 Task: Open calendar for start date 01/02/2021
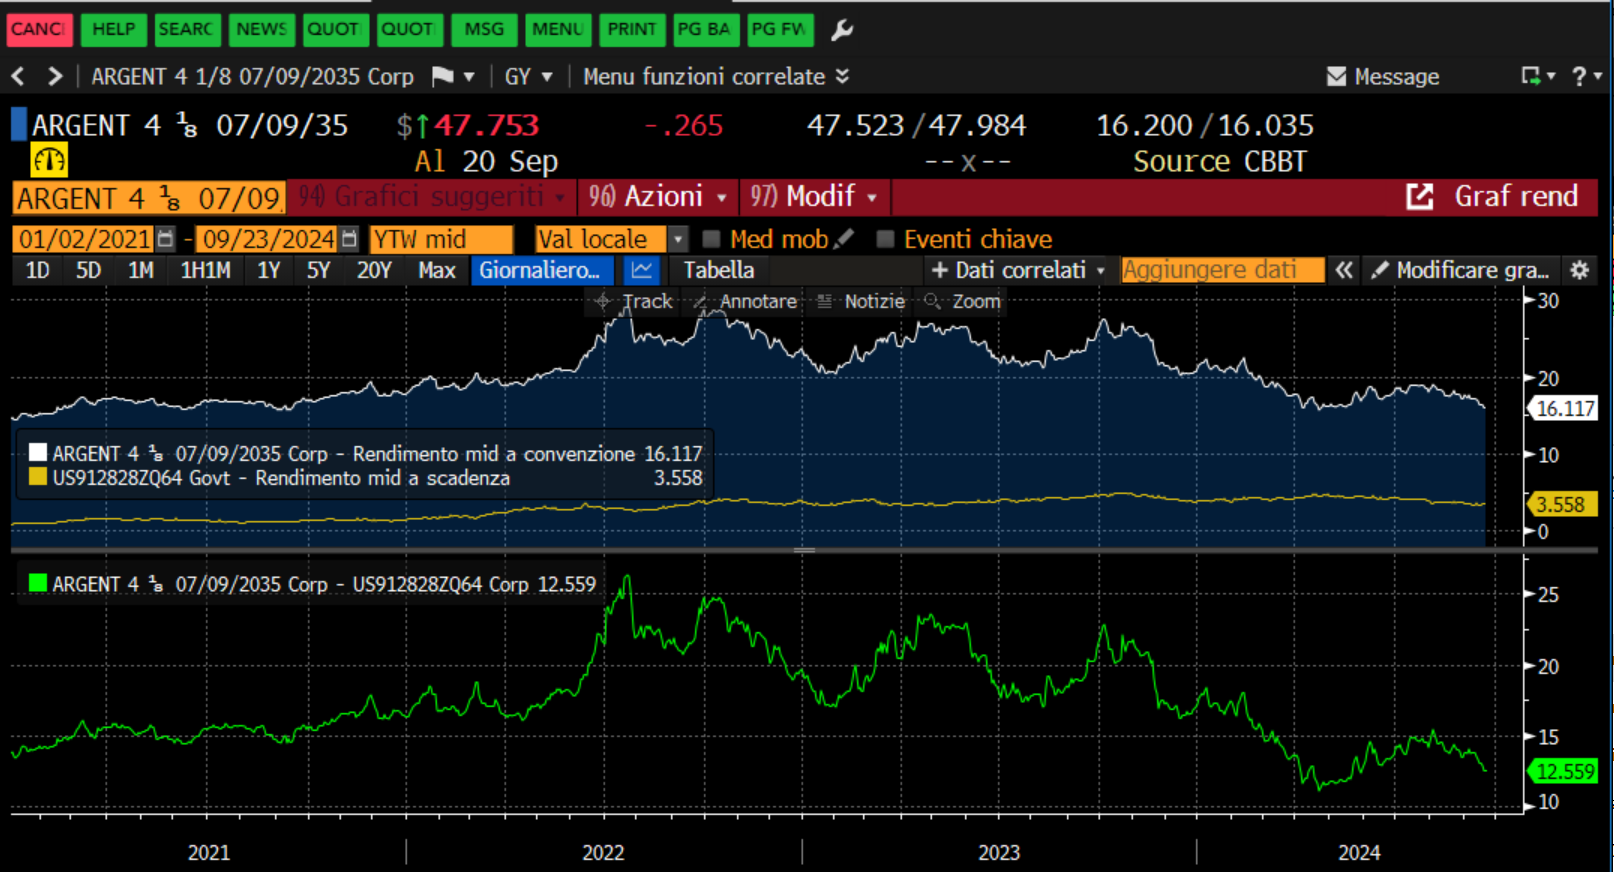tap(166, 239)
